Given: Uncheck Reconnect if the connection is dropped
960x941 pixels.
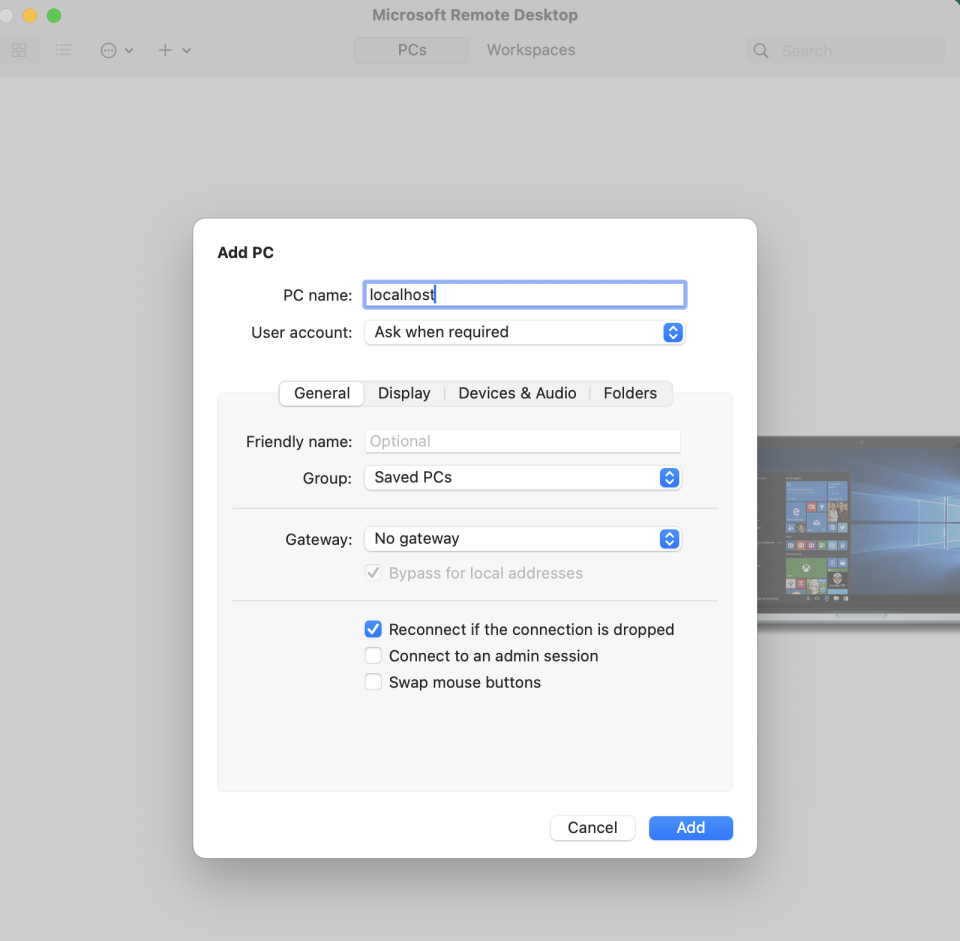Looking at the screenshot, I should pos(373,629).
